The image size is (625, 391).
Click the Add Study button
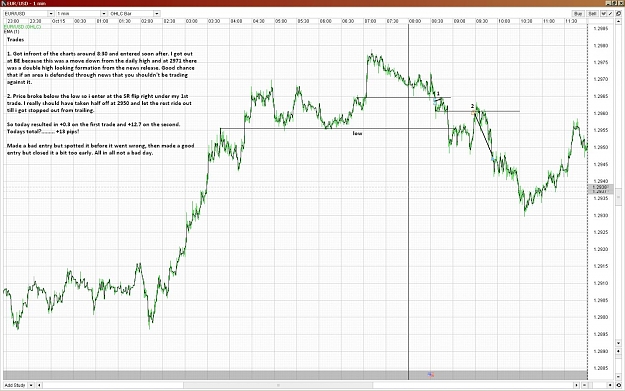pyautogui.click(x=15, y=385)
